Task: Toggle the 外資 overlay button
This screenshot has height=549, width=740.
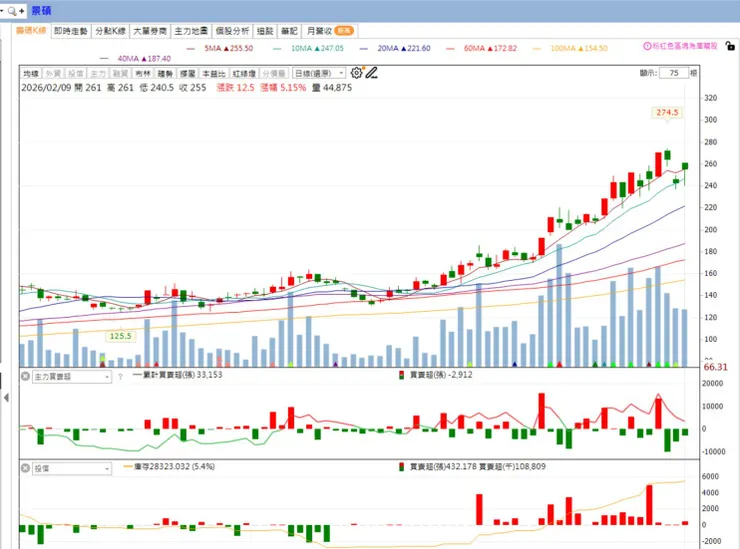Action: tap(53, 73)
